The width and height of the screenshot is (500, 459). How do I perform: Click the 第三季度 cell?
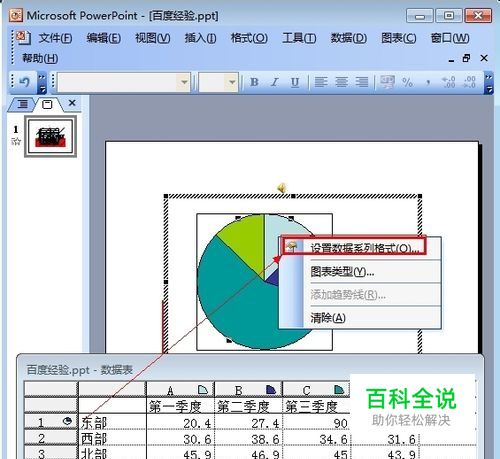316,406
